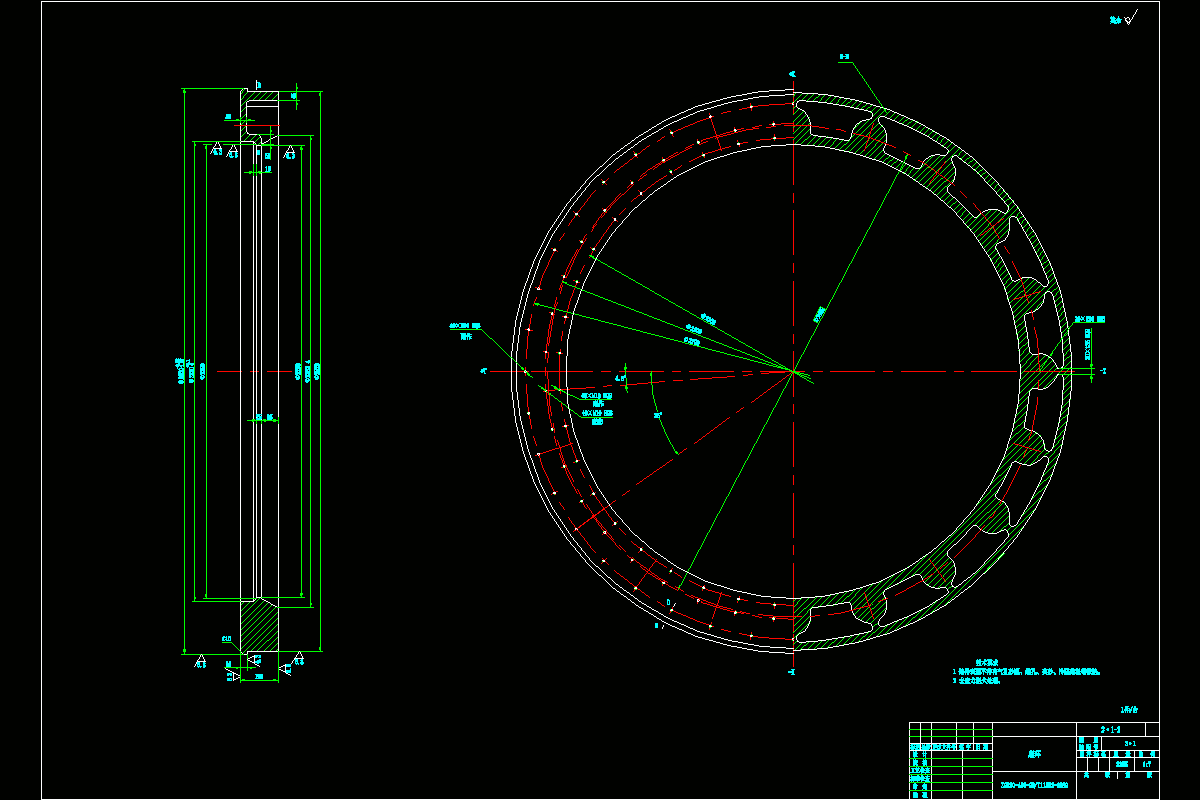Image resolution: width=1200 pixels, height=800 pixels.
Task: Click the bolt-hole leader label left of the ring
Action: tap(465, 326)
